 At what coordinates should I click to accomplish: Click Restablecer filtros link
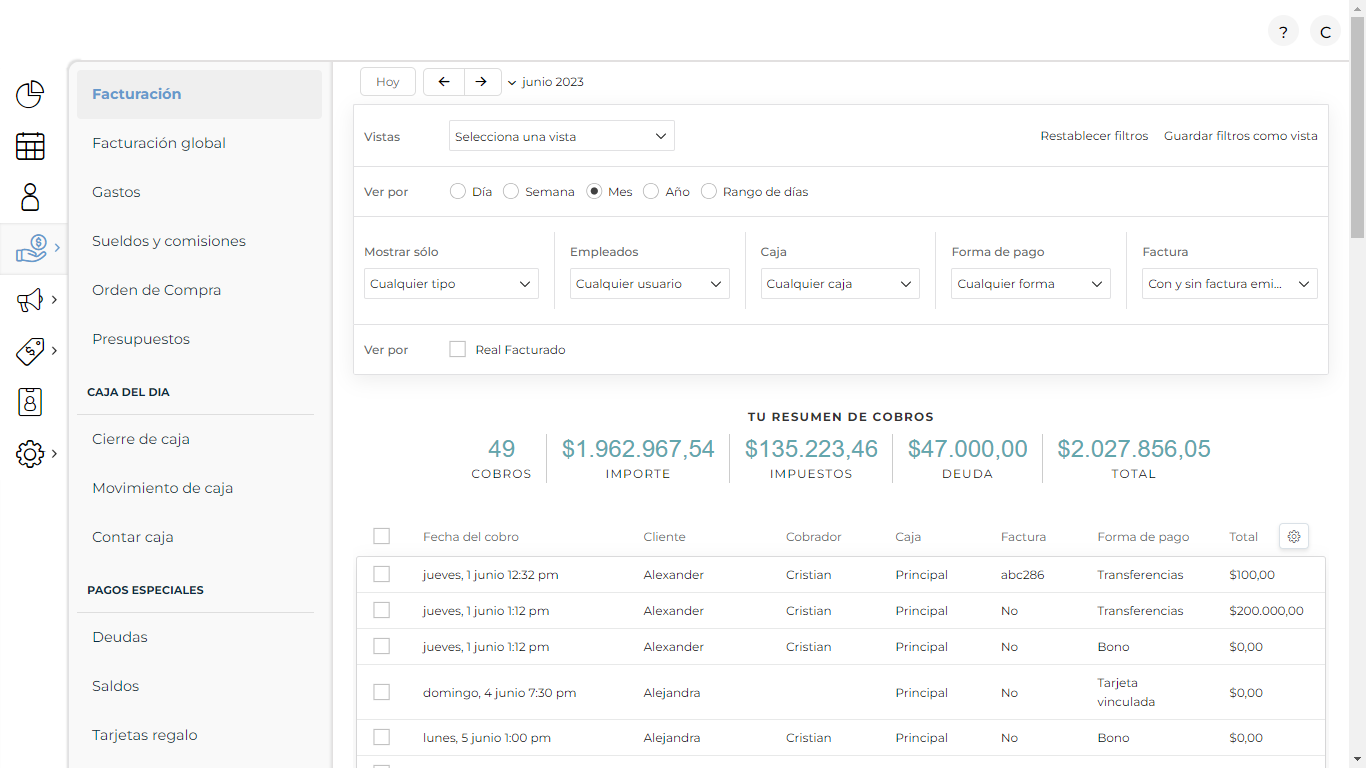(1094, 136)
